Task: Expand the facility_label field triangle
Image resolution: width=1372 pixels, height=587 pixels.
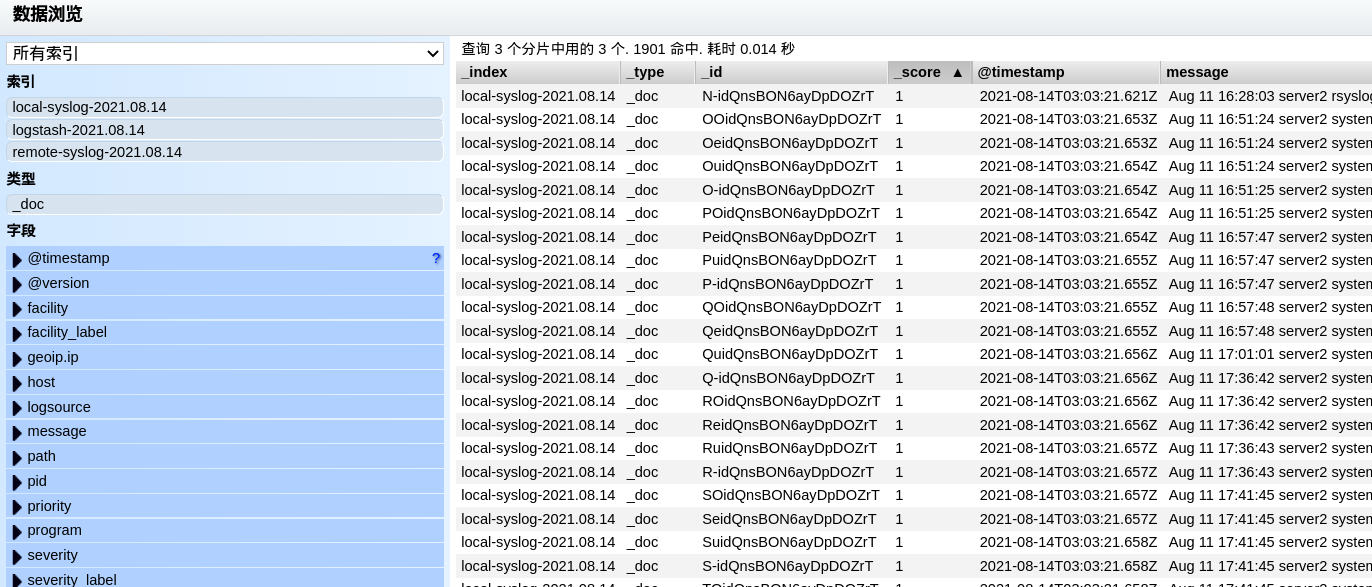Action: tap(17, 334)
